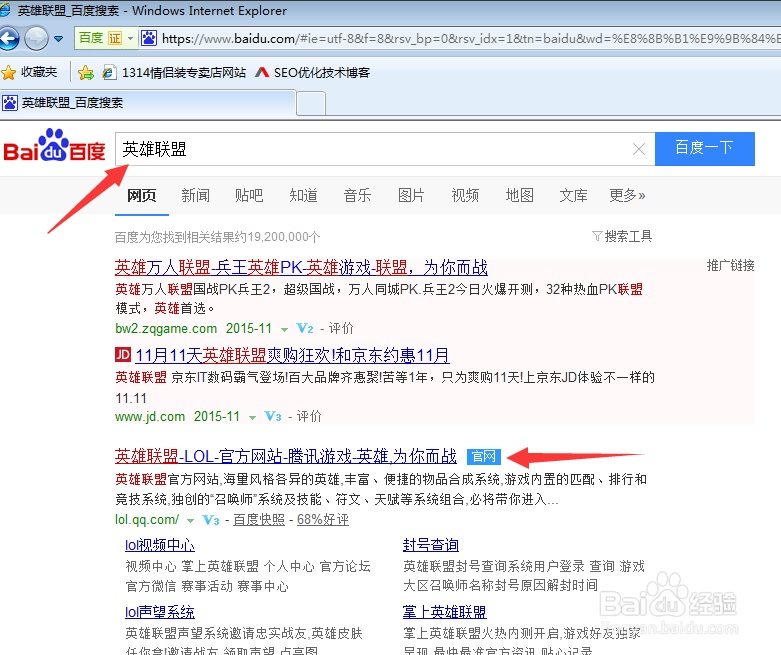
Task: Click the 推广链接 label
Action: point(731,265)
